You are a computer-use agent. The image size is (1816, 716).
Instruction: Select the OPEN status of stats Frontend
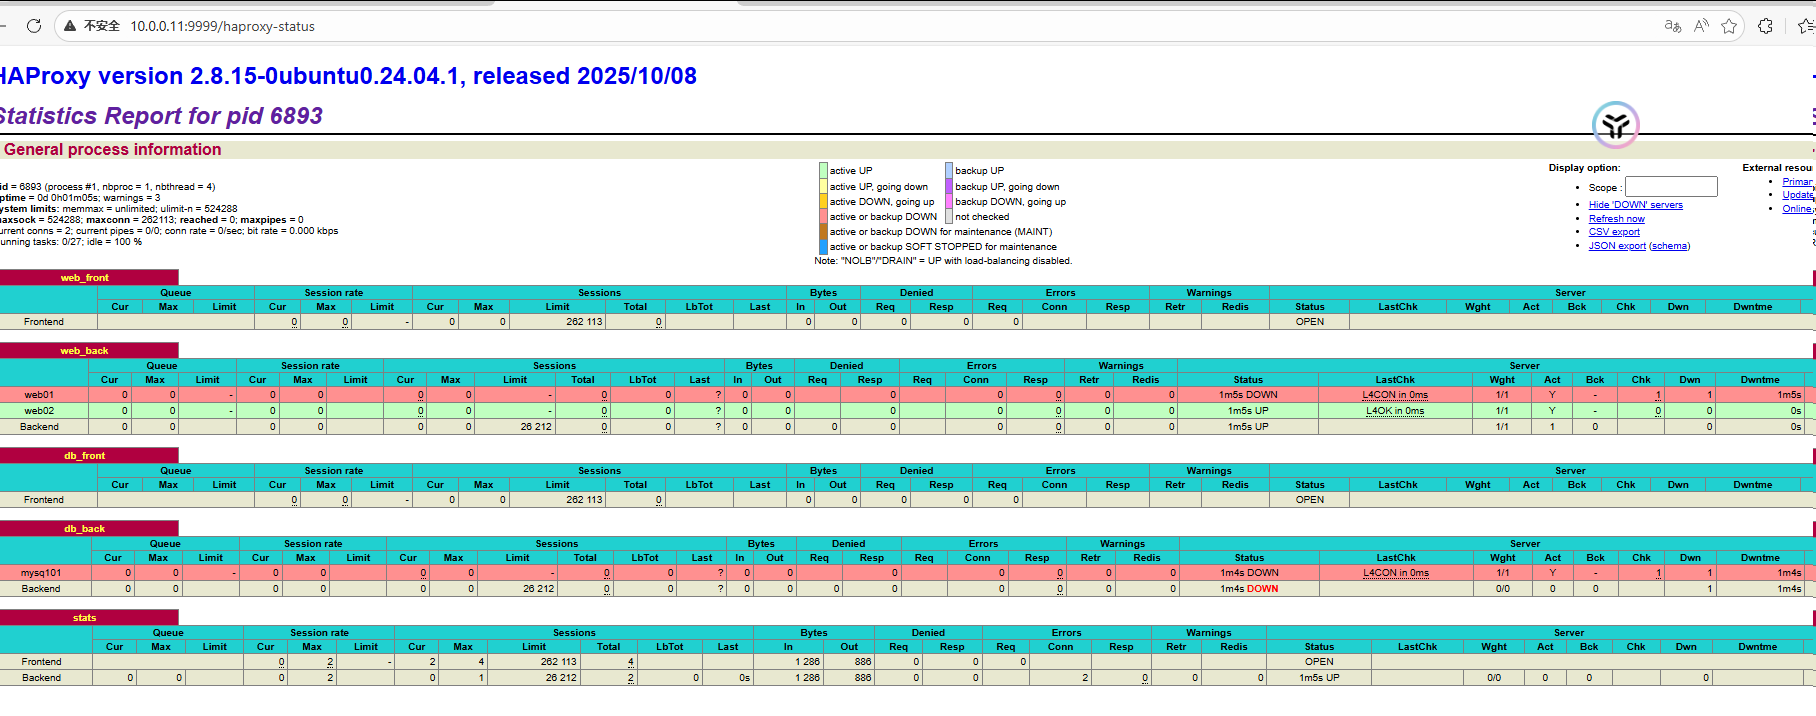pos(1319,662)
